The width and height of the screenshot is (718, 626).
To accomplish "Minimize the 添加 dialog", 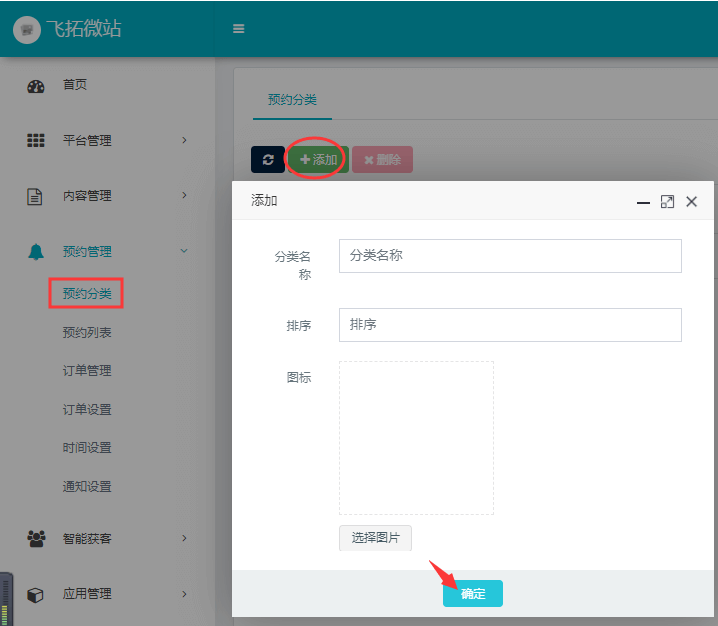I will pos(643,202).
